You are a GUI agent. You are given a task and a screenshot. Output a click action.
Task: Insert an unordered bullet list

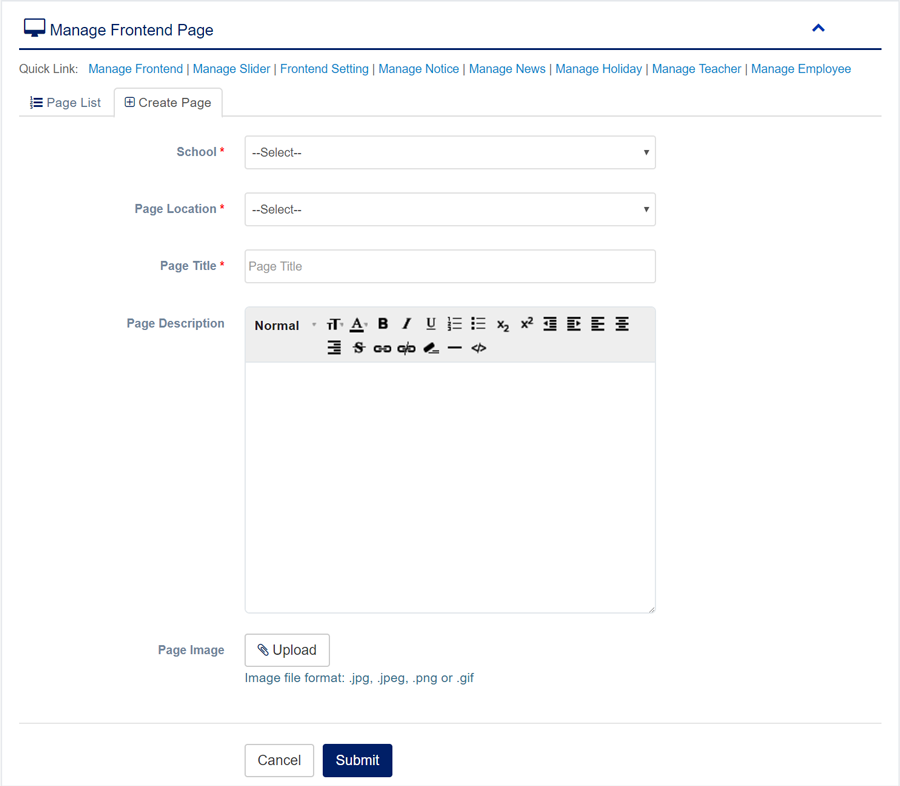tap(479, 324)
